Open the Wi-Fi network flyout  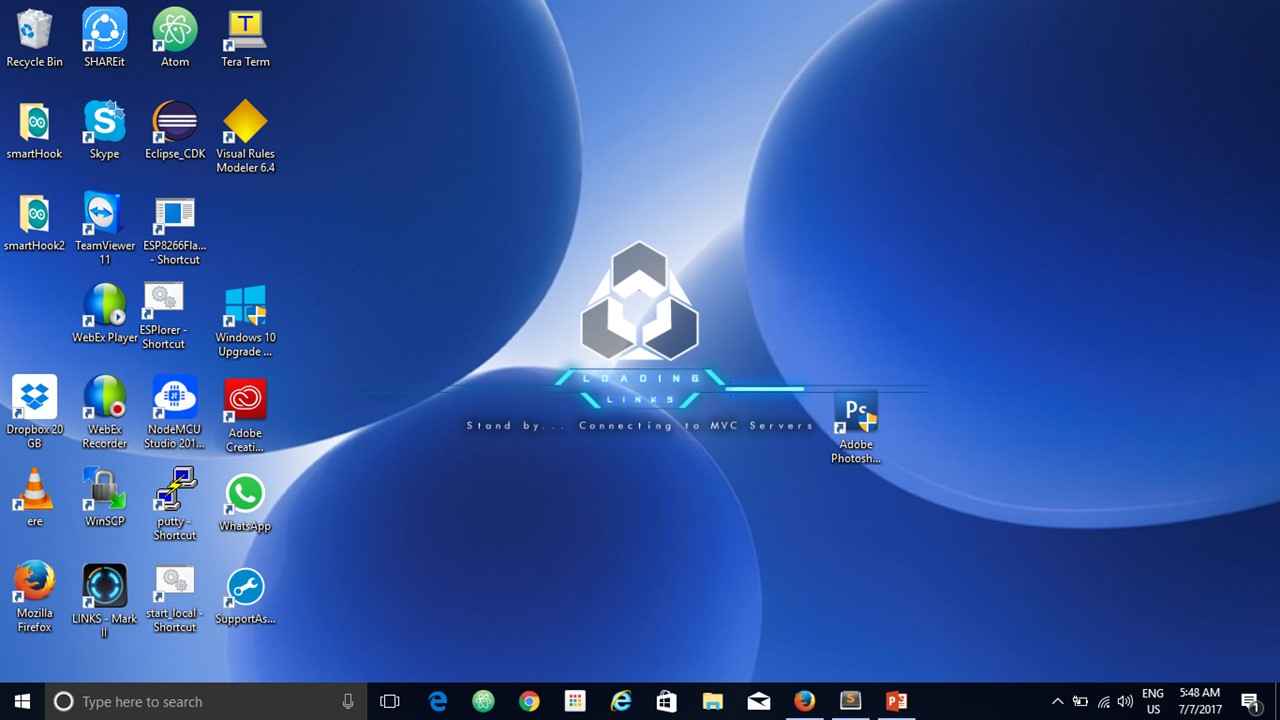[1103, 701]
